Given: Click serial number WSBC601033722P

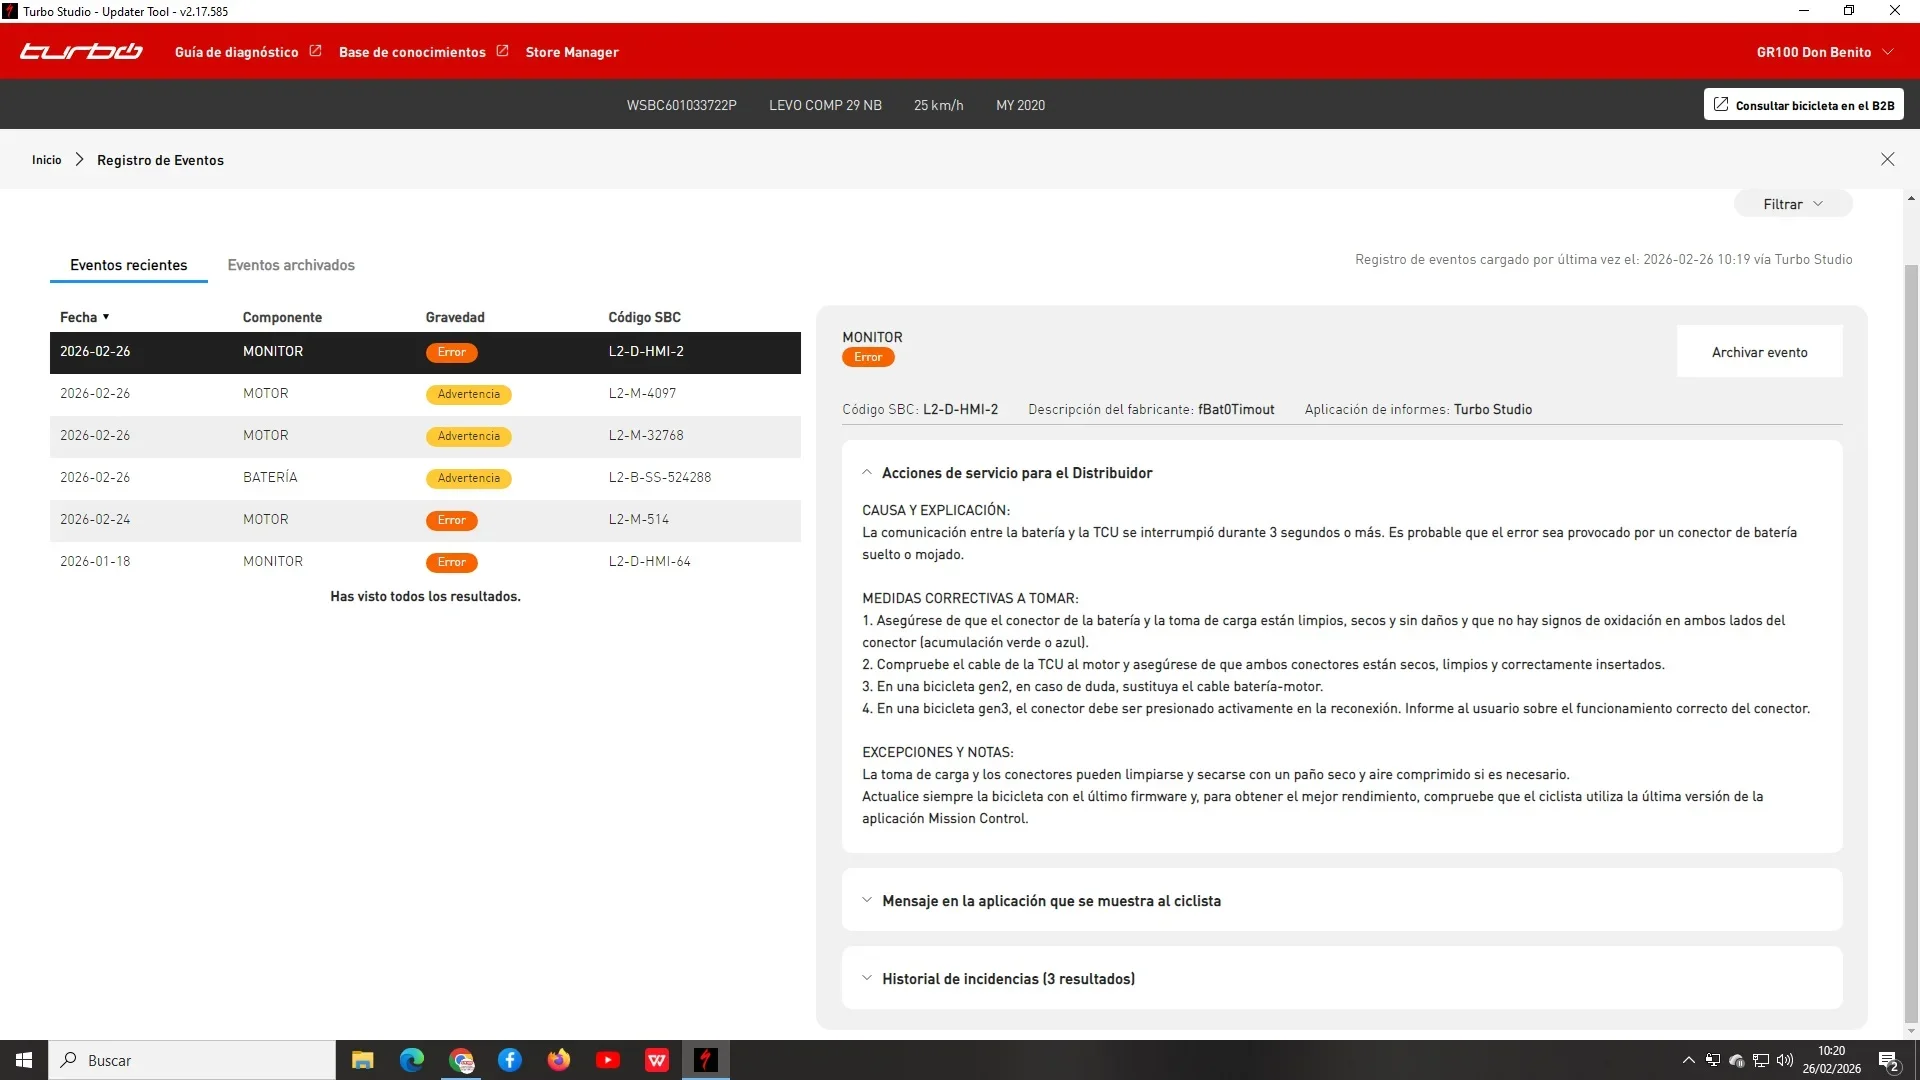Looking at the screenshot, I should point(681,105).
